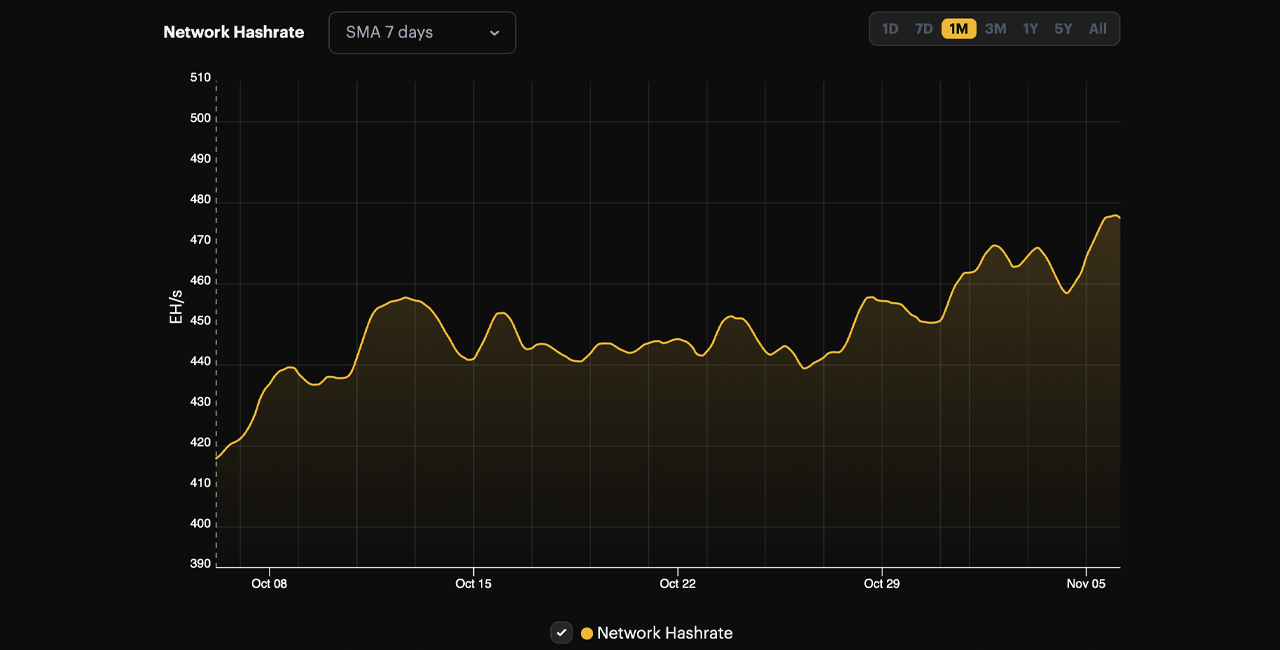
Task: Select the 5Y time range
Action: click(1062, 29)
